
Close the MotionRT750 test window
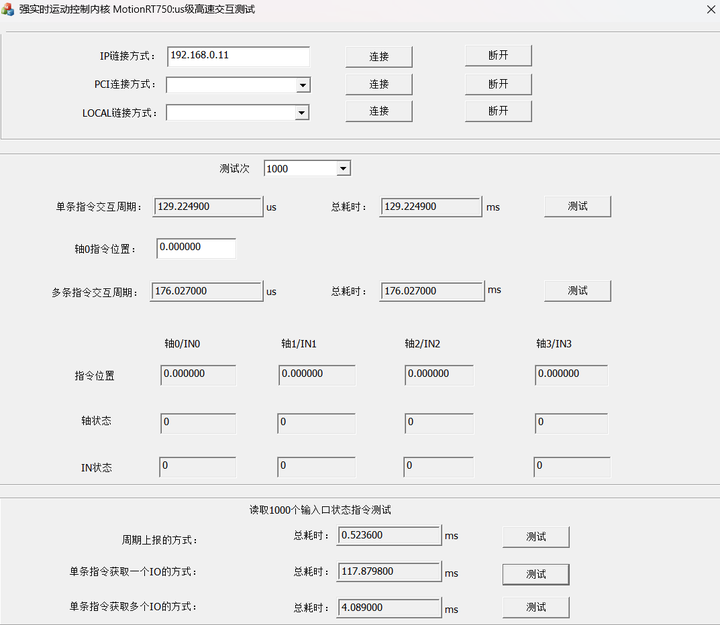(711, 9)
